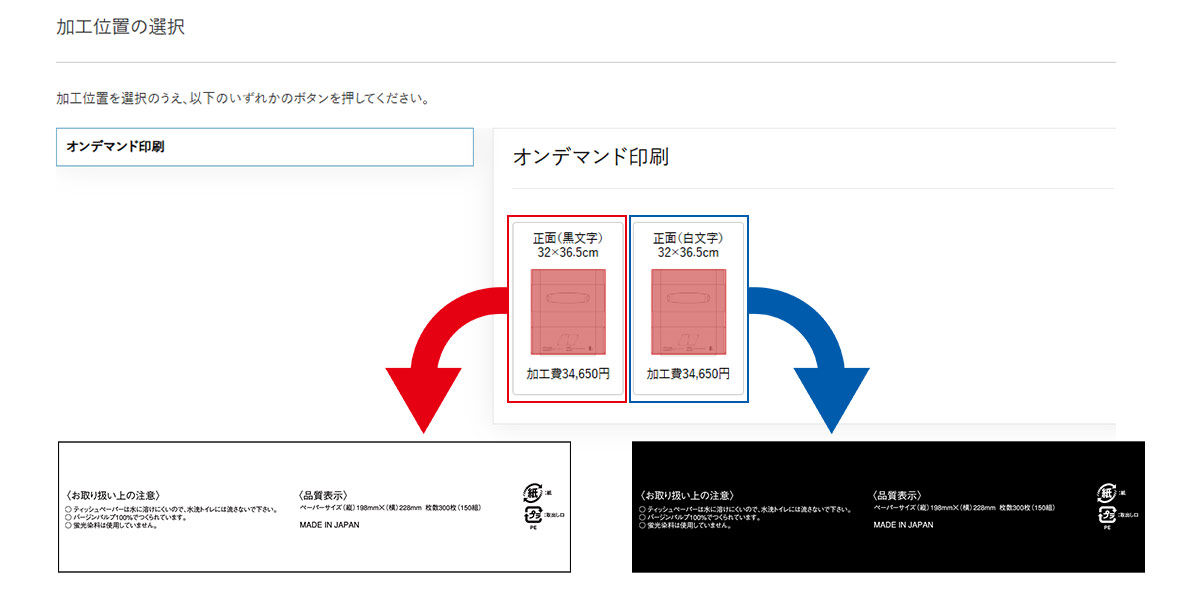This screenshot has width=1200, height=600.
Task: Click the 加工位置の選択 page heading
Action: [120, 27]
